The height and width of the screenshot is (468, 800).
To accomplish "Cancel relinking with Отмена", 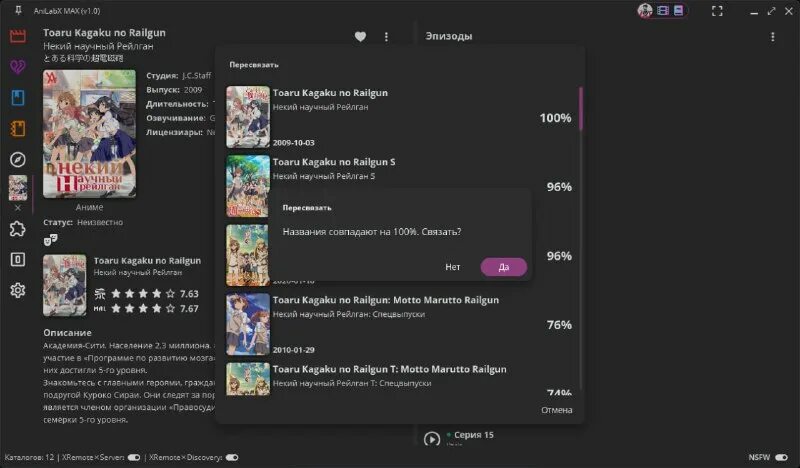I will (557, 410).
